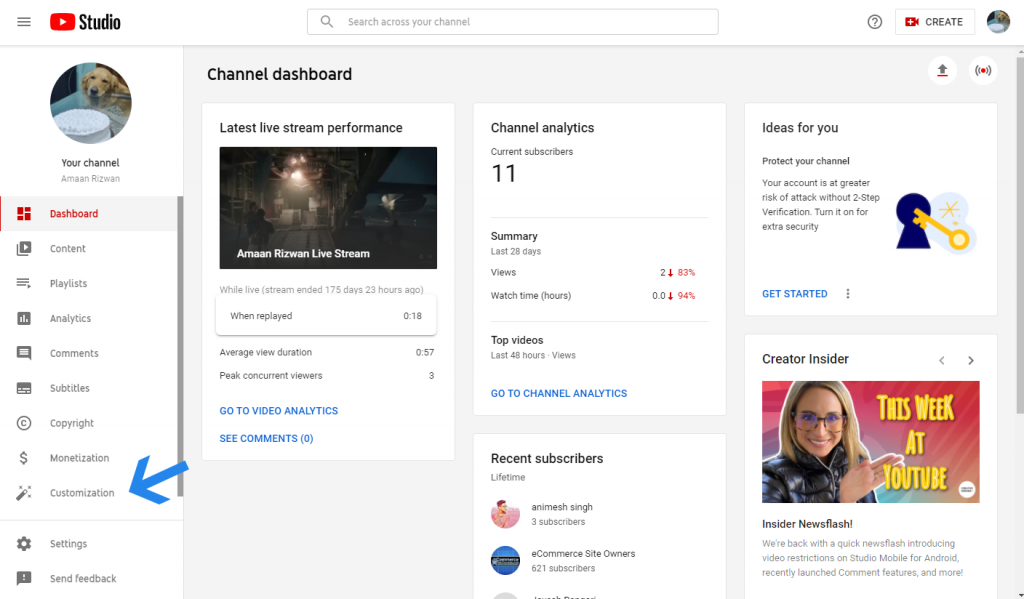1024x599 pixels.
Task: Click the 'Views' summary row label
Action: click(x=504, y=272)
